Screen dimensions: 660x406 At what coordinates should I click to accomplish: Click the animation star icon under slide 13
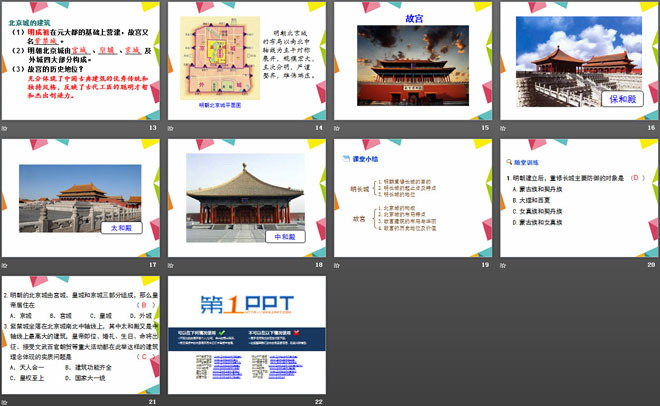(x=5, y=128)
